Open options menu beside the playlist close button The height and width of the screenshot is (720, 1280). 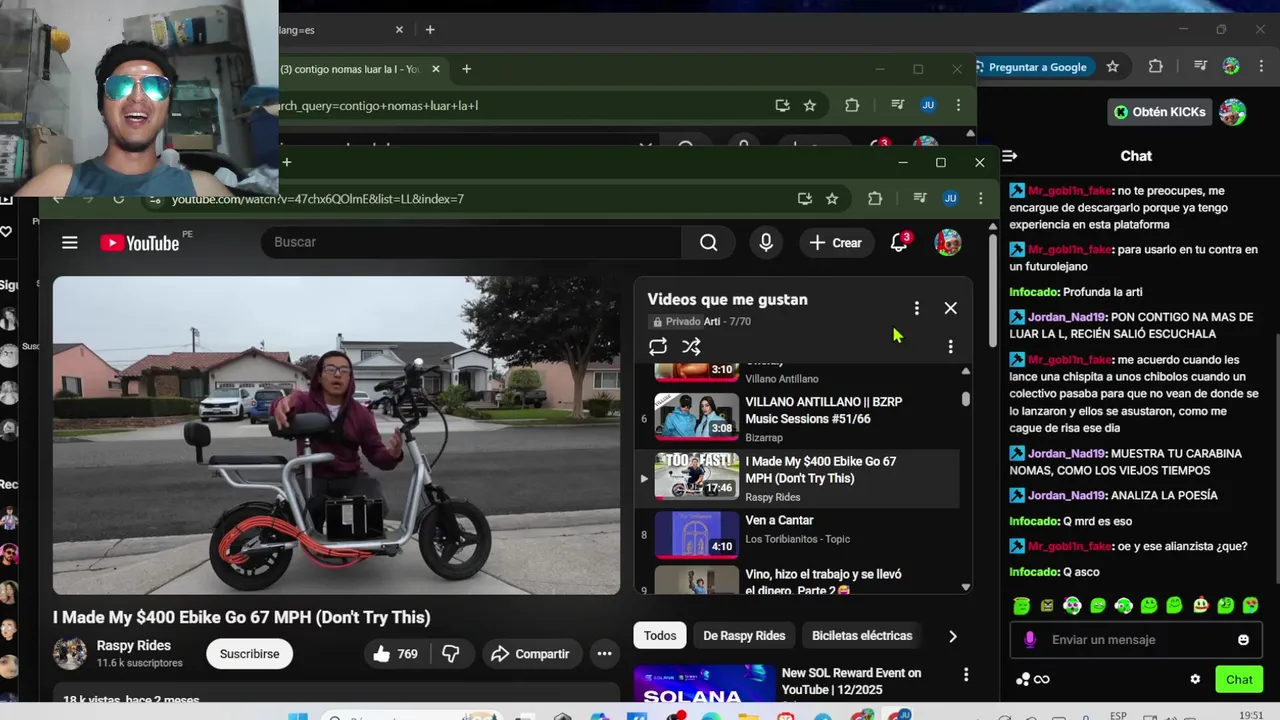pos(916,308)
